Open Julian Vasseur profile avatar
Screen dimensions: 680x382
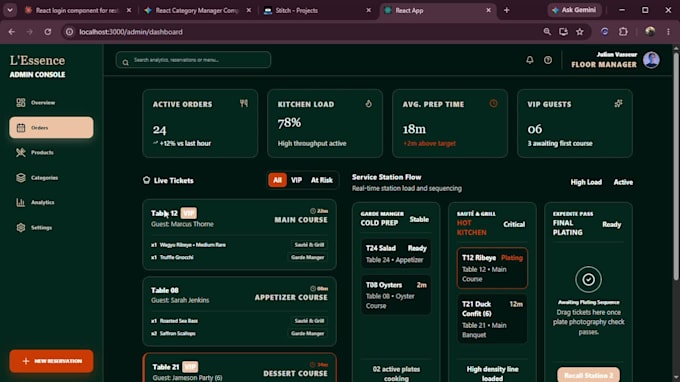point(651,60)
